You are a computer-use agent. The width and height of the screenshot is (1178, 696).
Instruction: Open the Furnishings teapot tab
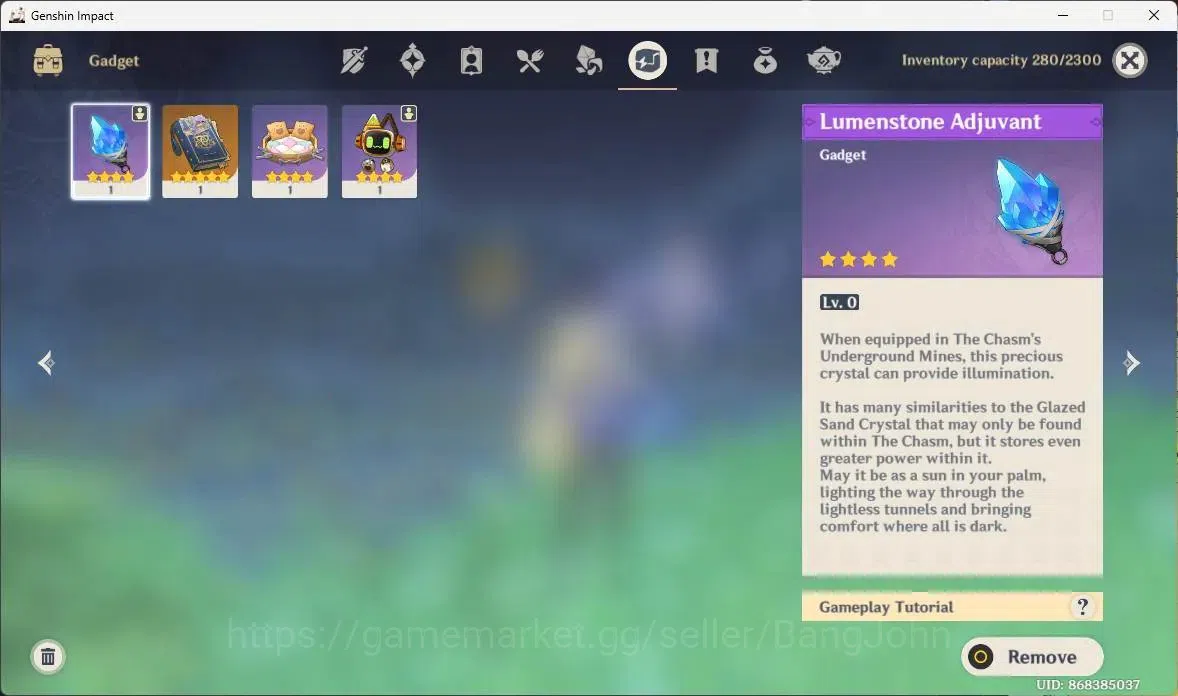pos(823,60)
